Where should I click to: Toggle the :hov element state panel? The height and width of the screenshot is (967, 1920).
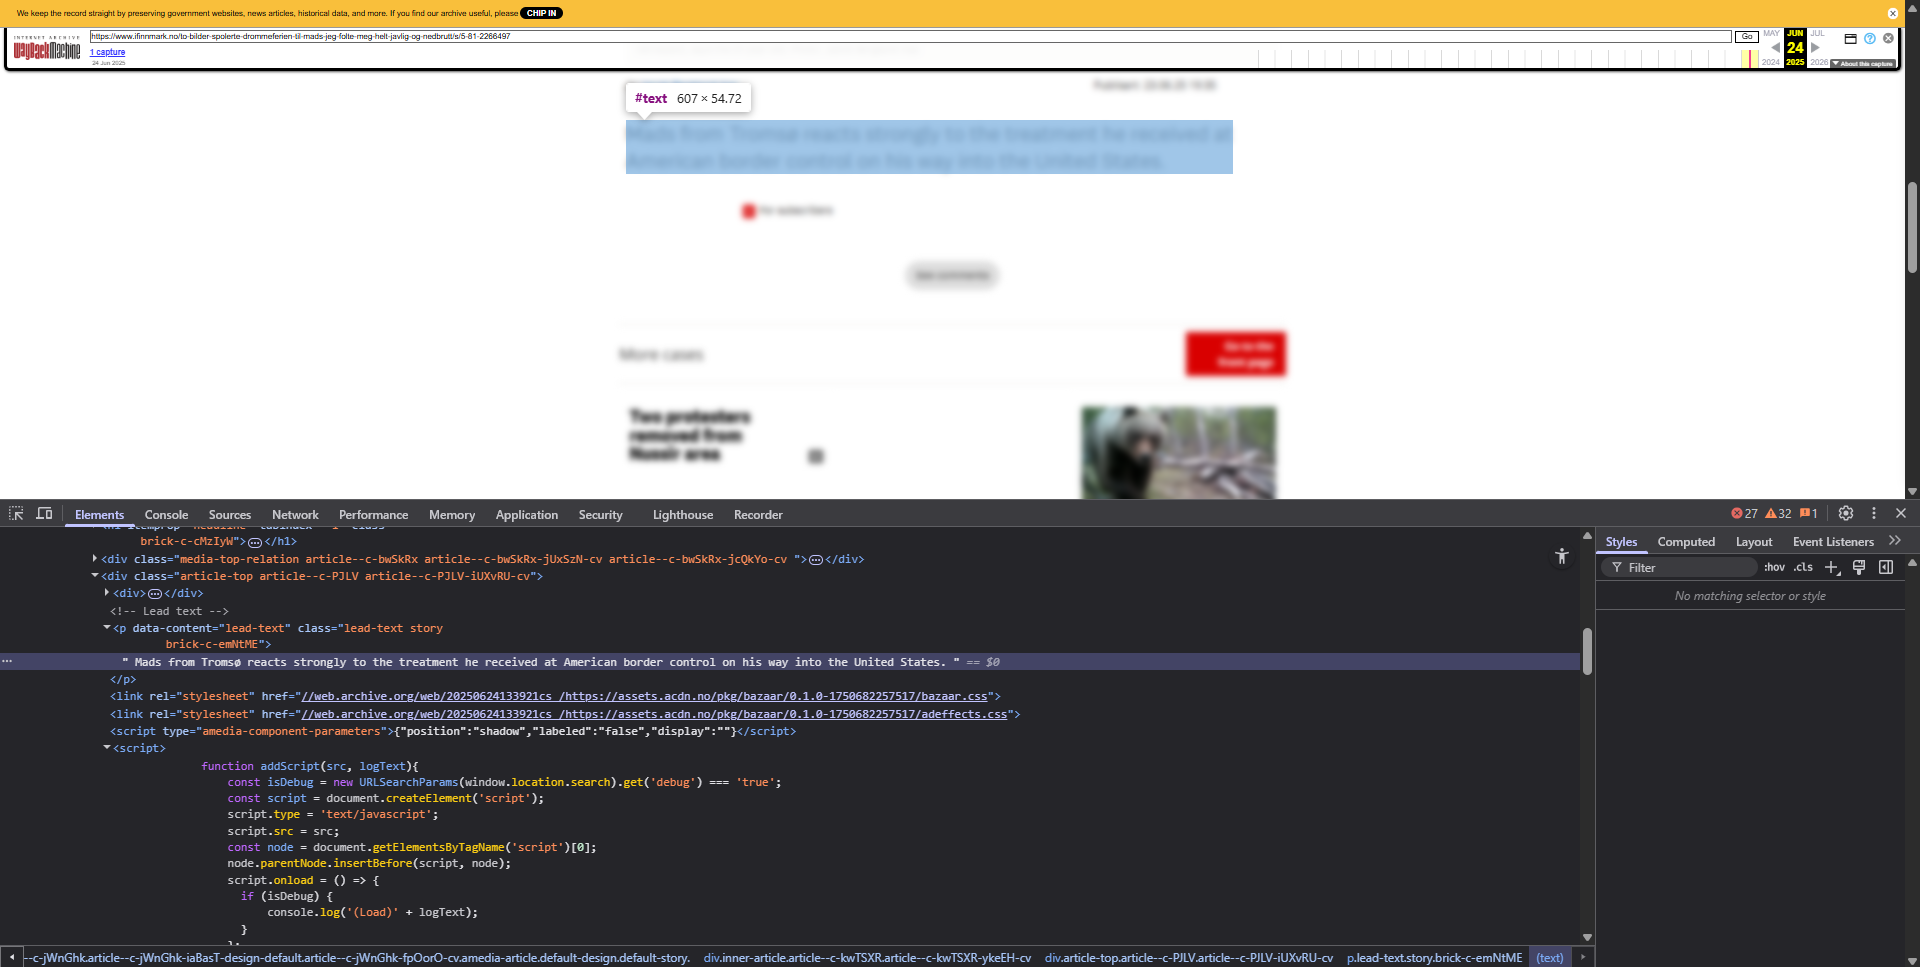[1774, 567]
